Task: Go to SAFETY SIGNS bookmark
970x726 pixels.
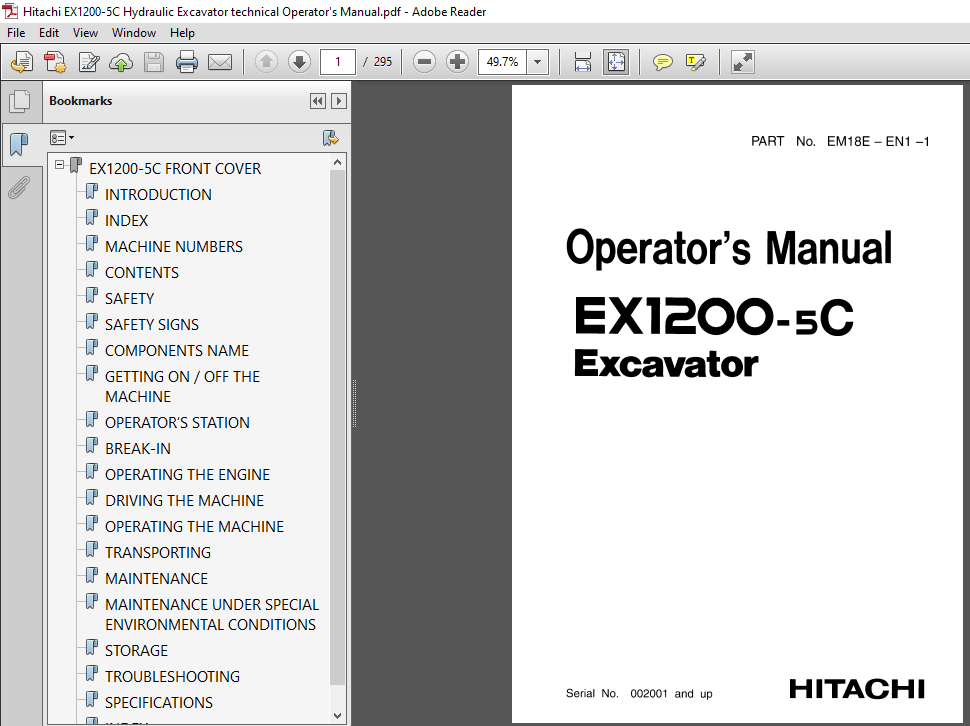Action: (x=152, y=325)
